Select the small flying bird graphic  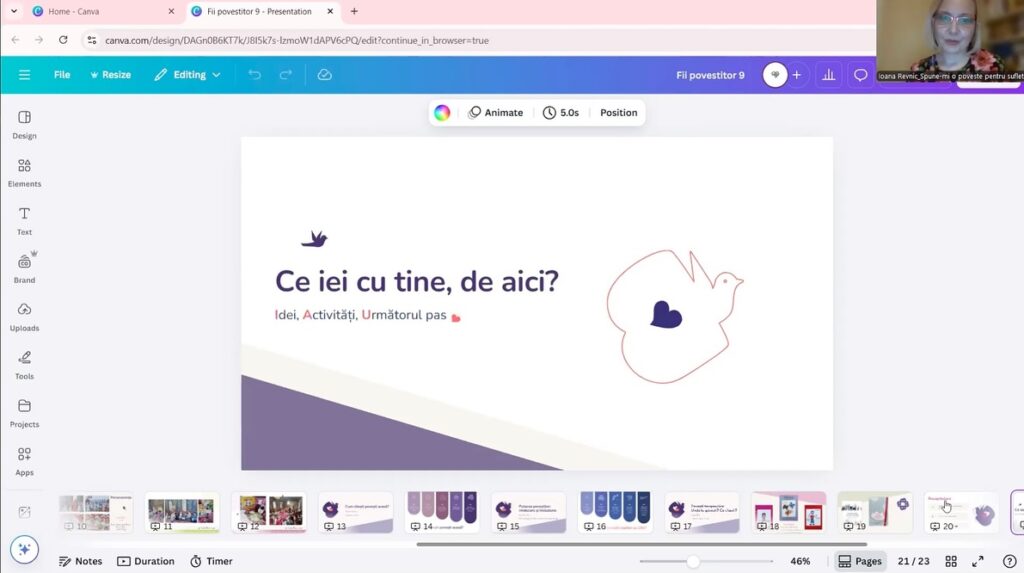pos(314,239)
